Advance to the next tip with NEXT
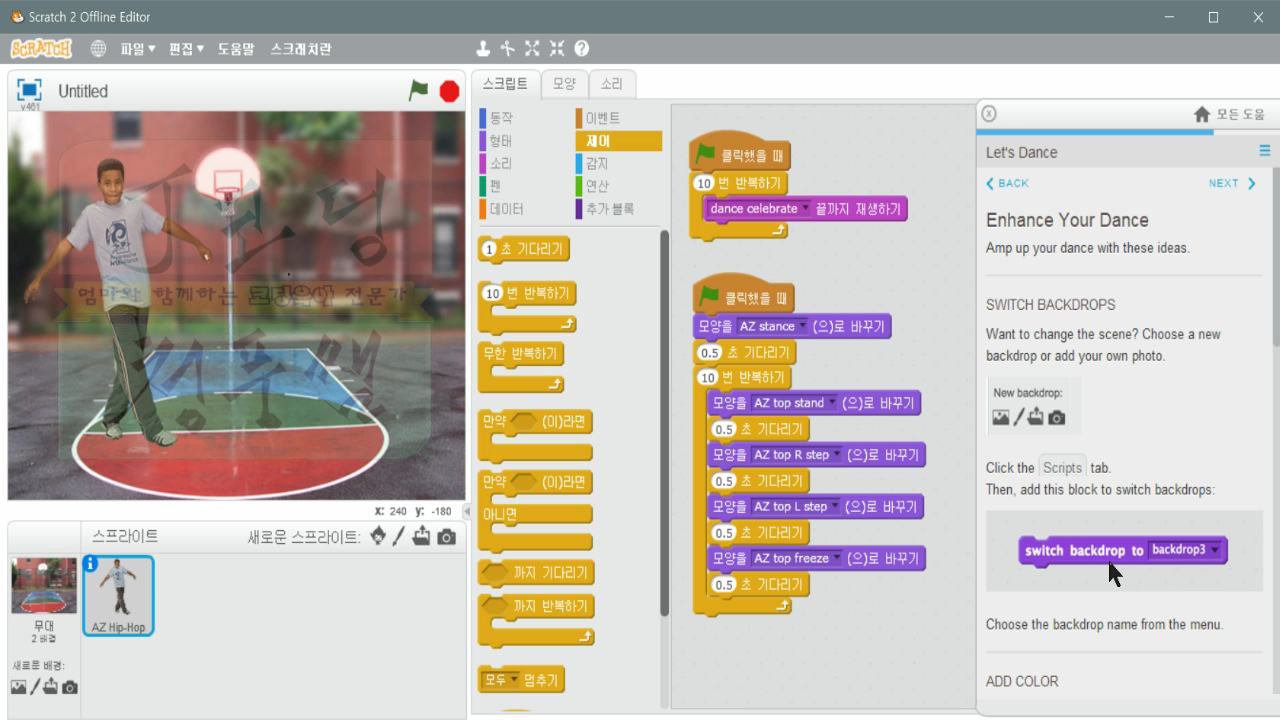Screen dimensions: 1280x720 click(1232, 183)
